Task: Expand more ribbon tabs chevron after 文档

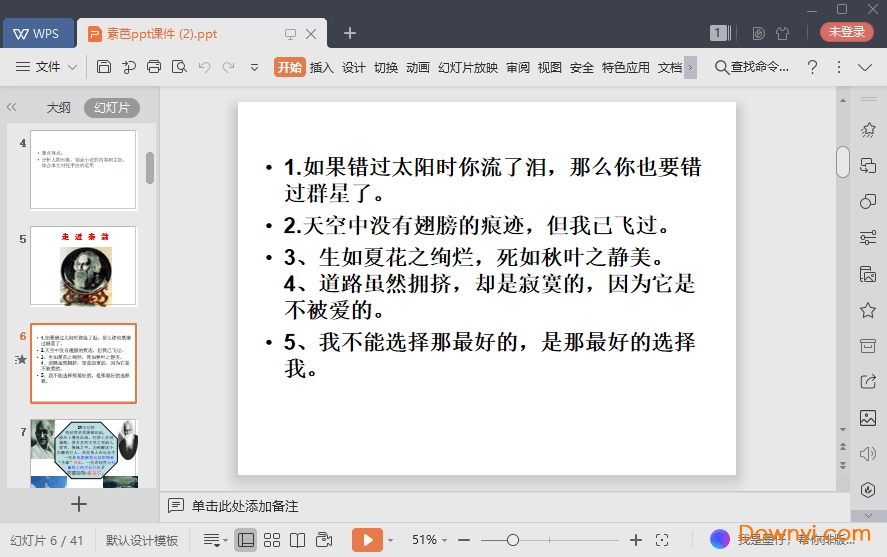Action: [x=690, y=67]
